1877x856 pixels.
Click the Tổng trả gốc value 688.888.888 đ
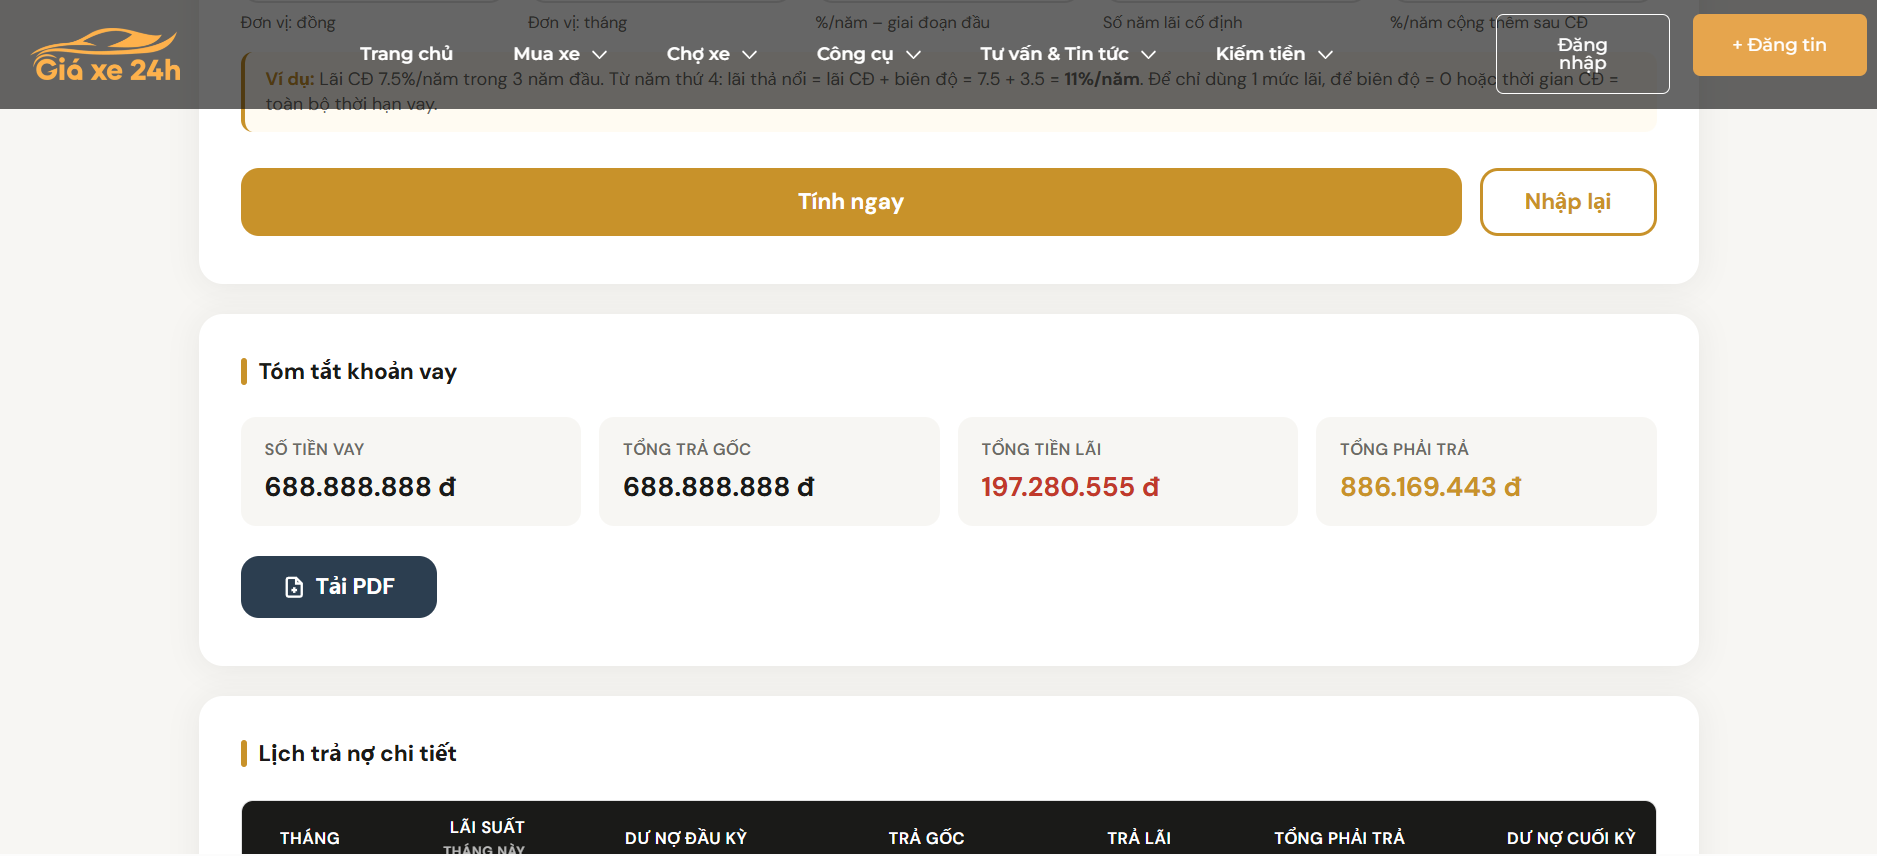719,487
